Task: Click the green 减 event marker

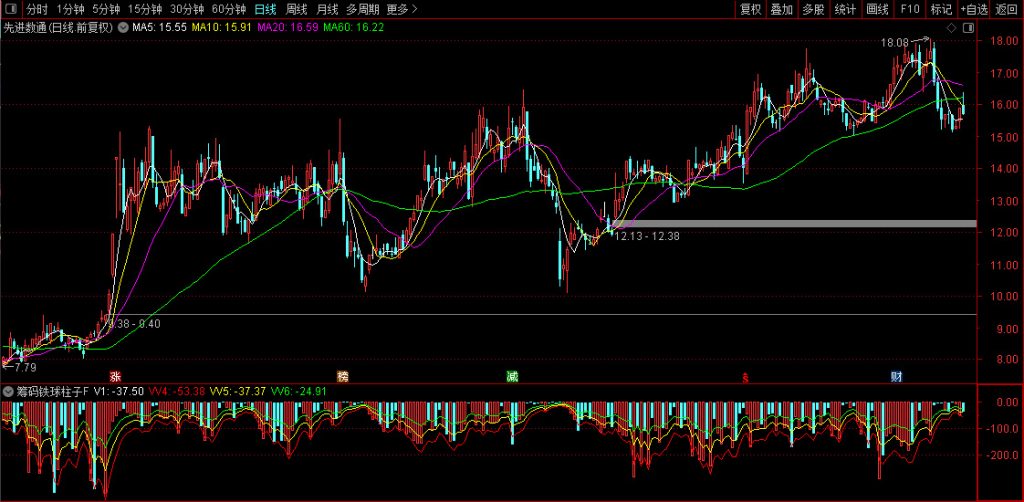Action: (x=512, y=376)
